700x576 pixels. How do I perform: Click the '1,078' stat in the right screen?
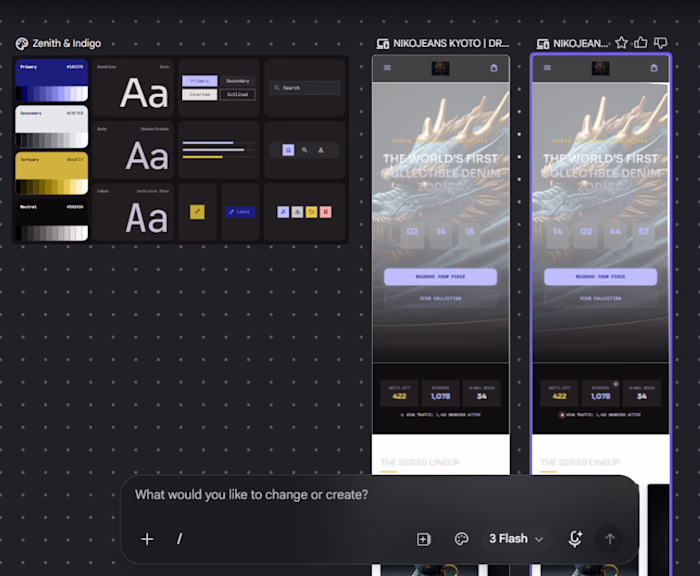(600, 396)
